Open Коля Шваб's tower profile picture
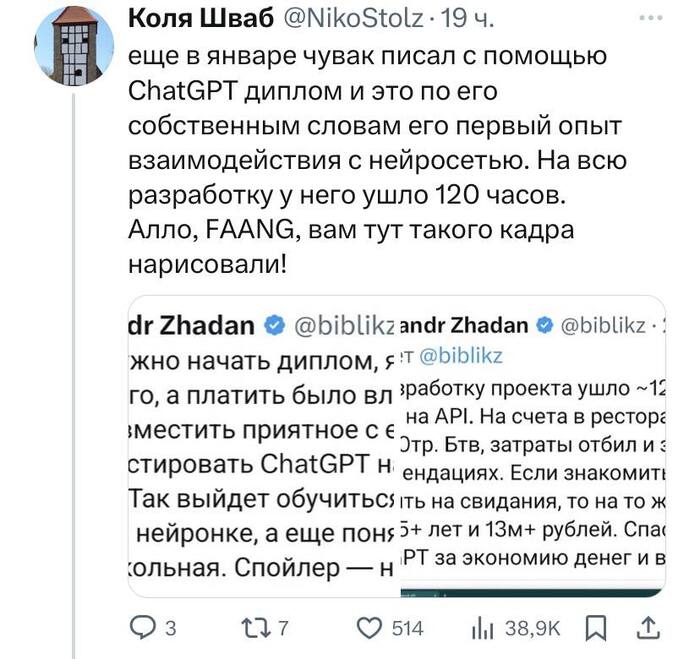The image size is (700, 659). (72, 43)
